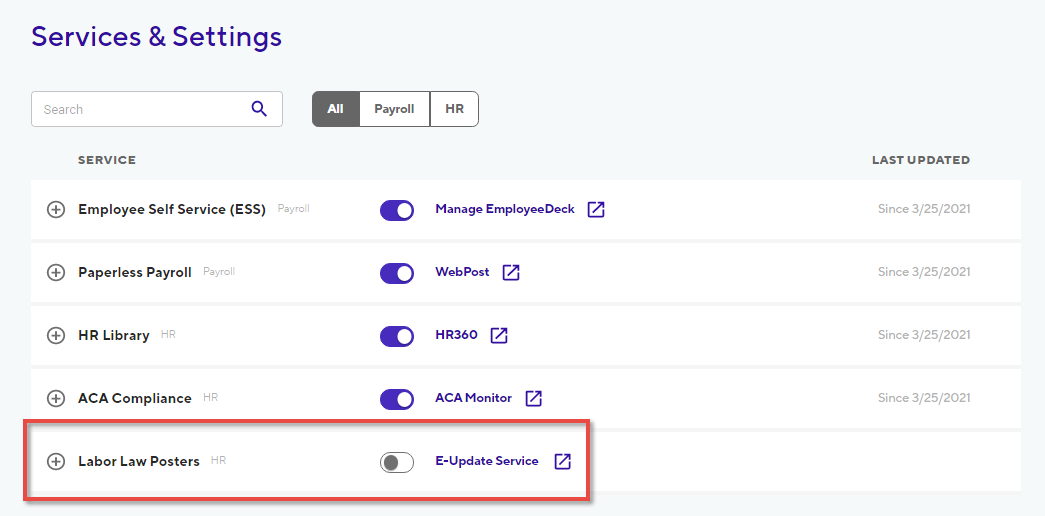Expand the ACA Compliance row
The height and width of the screenshot is (516, 1045).
point(56,399)
